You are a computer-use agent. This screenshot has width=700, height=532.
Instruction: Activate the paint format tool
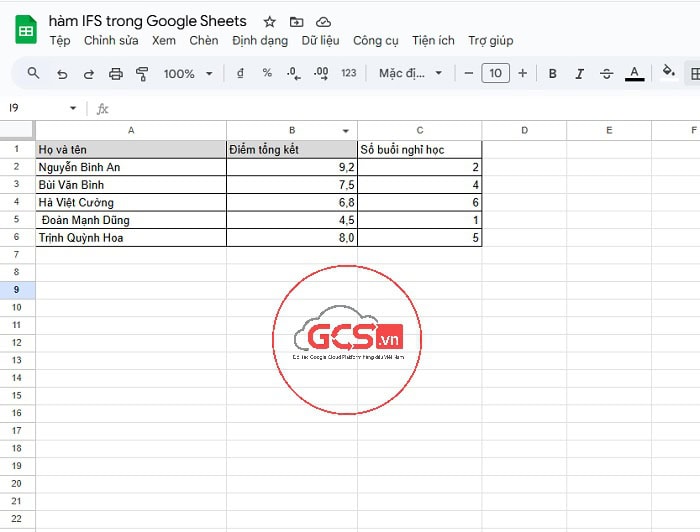(142, 73)
